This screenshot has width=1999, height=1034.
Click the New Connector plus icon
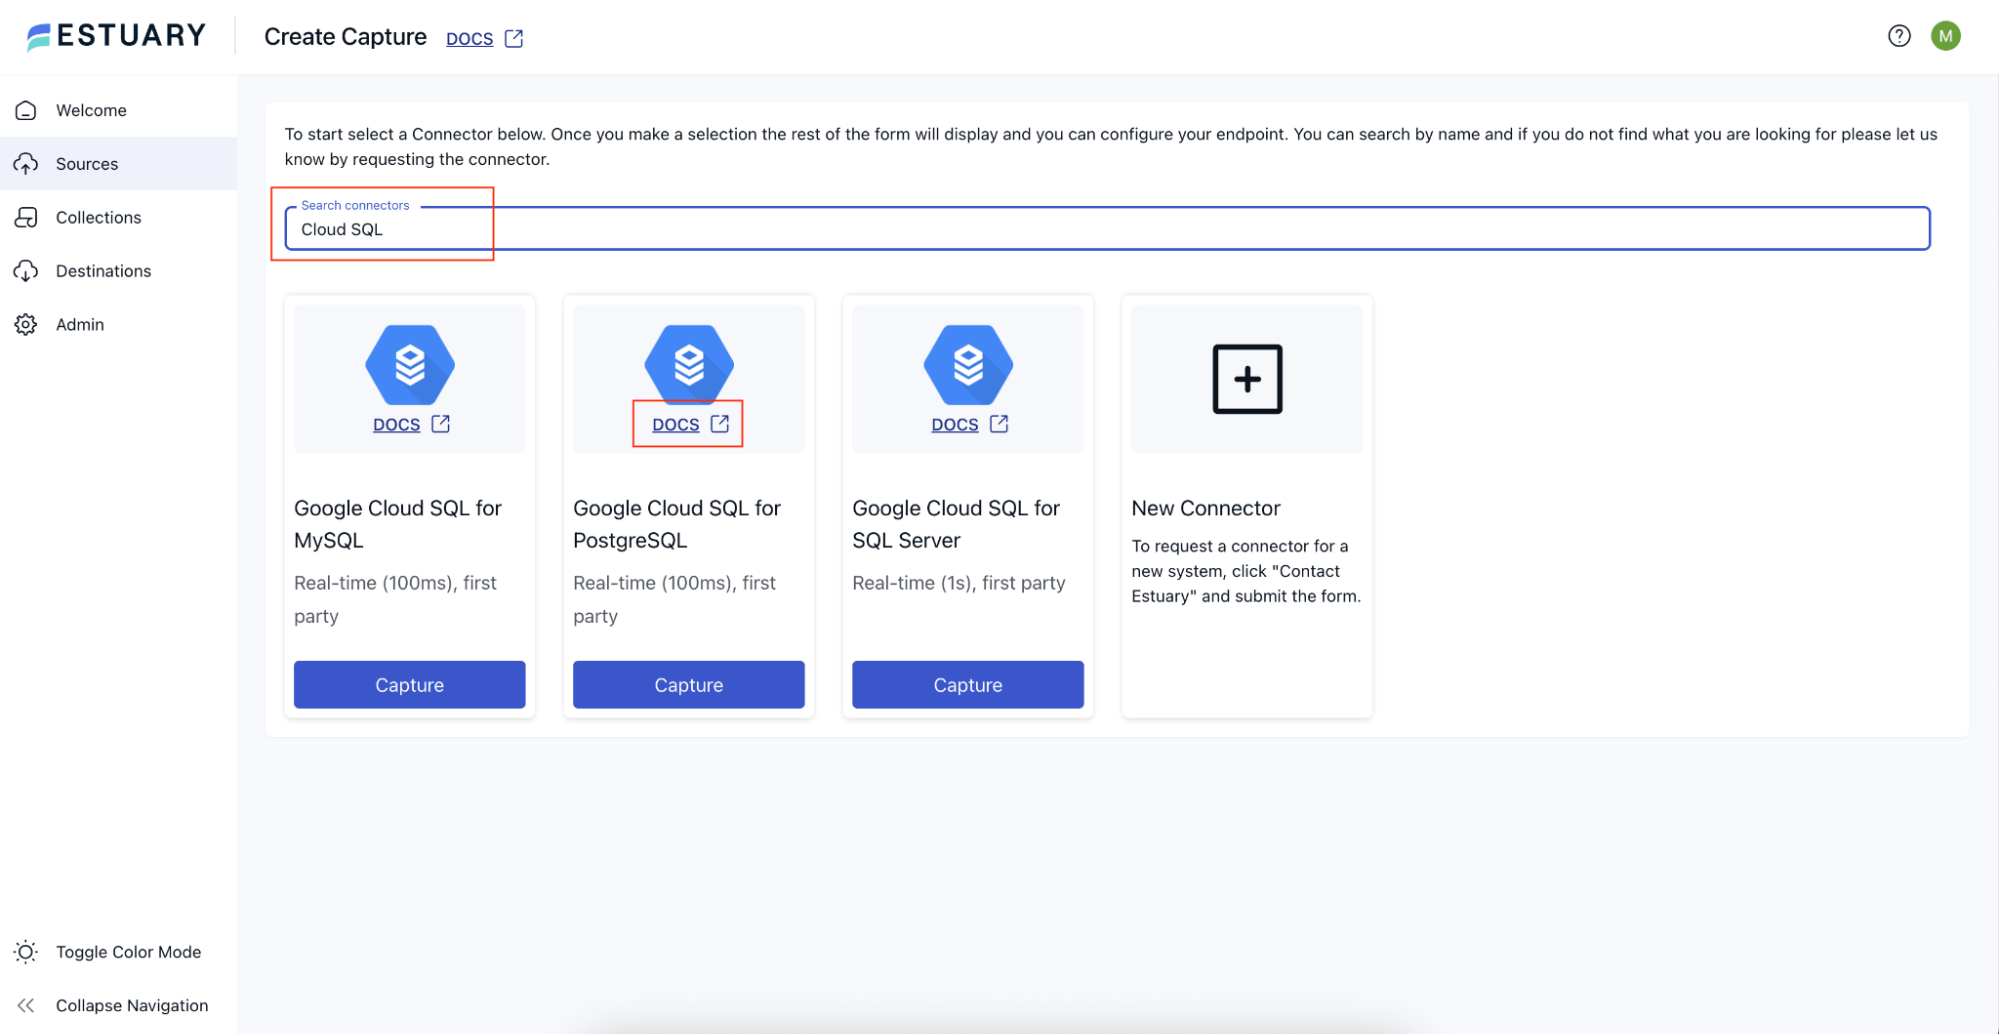[1247, 379]
